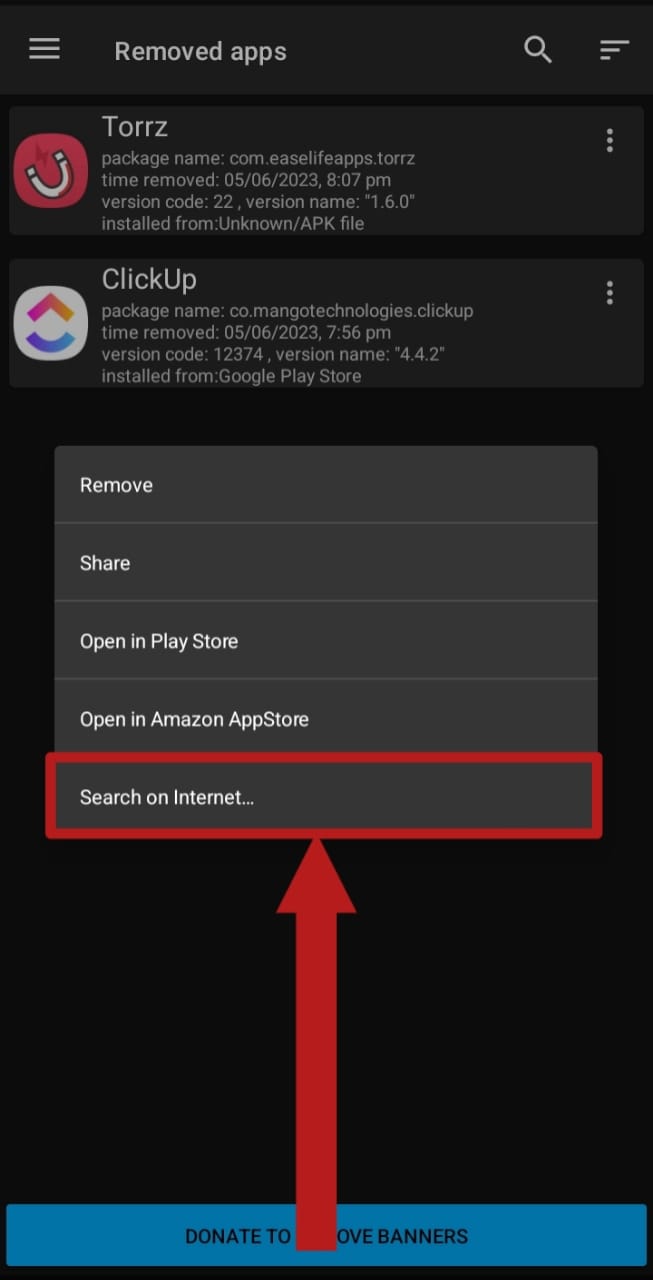
Task: Tap the ClickUp app name title
Action: coord(149,280)
